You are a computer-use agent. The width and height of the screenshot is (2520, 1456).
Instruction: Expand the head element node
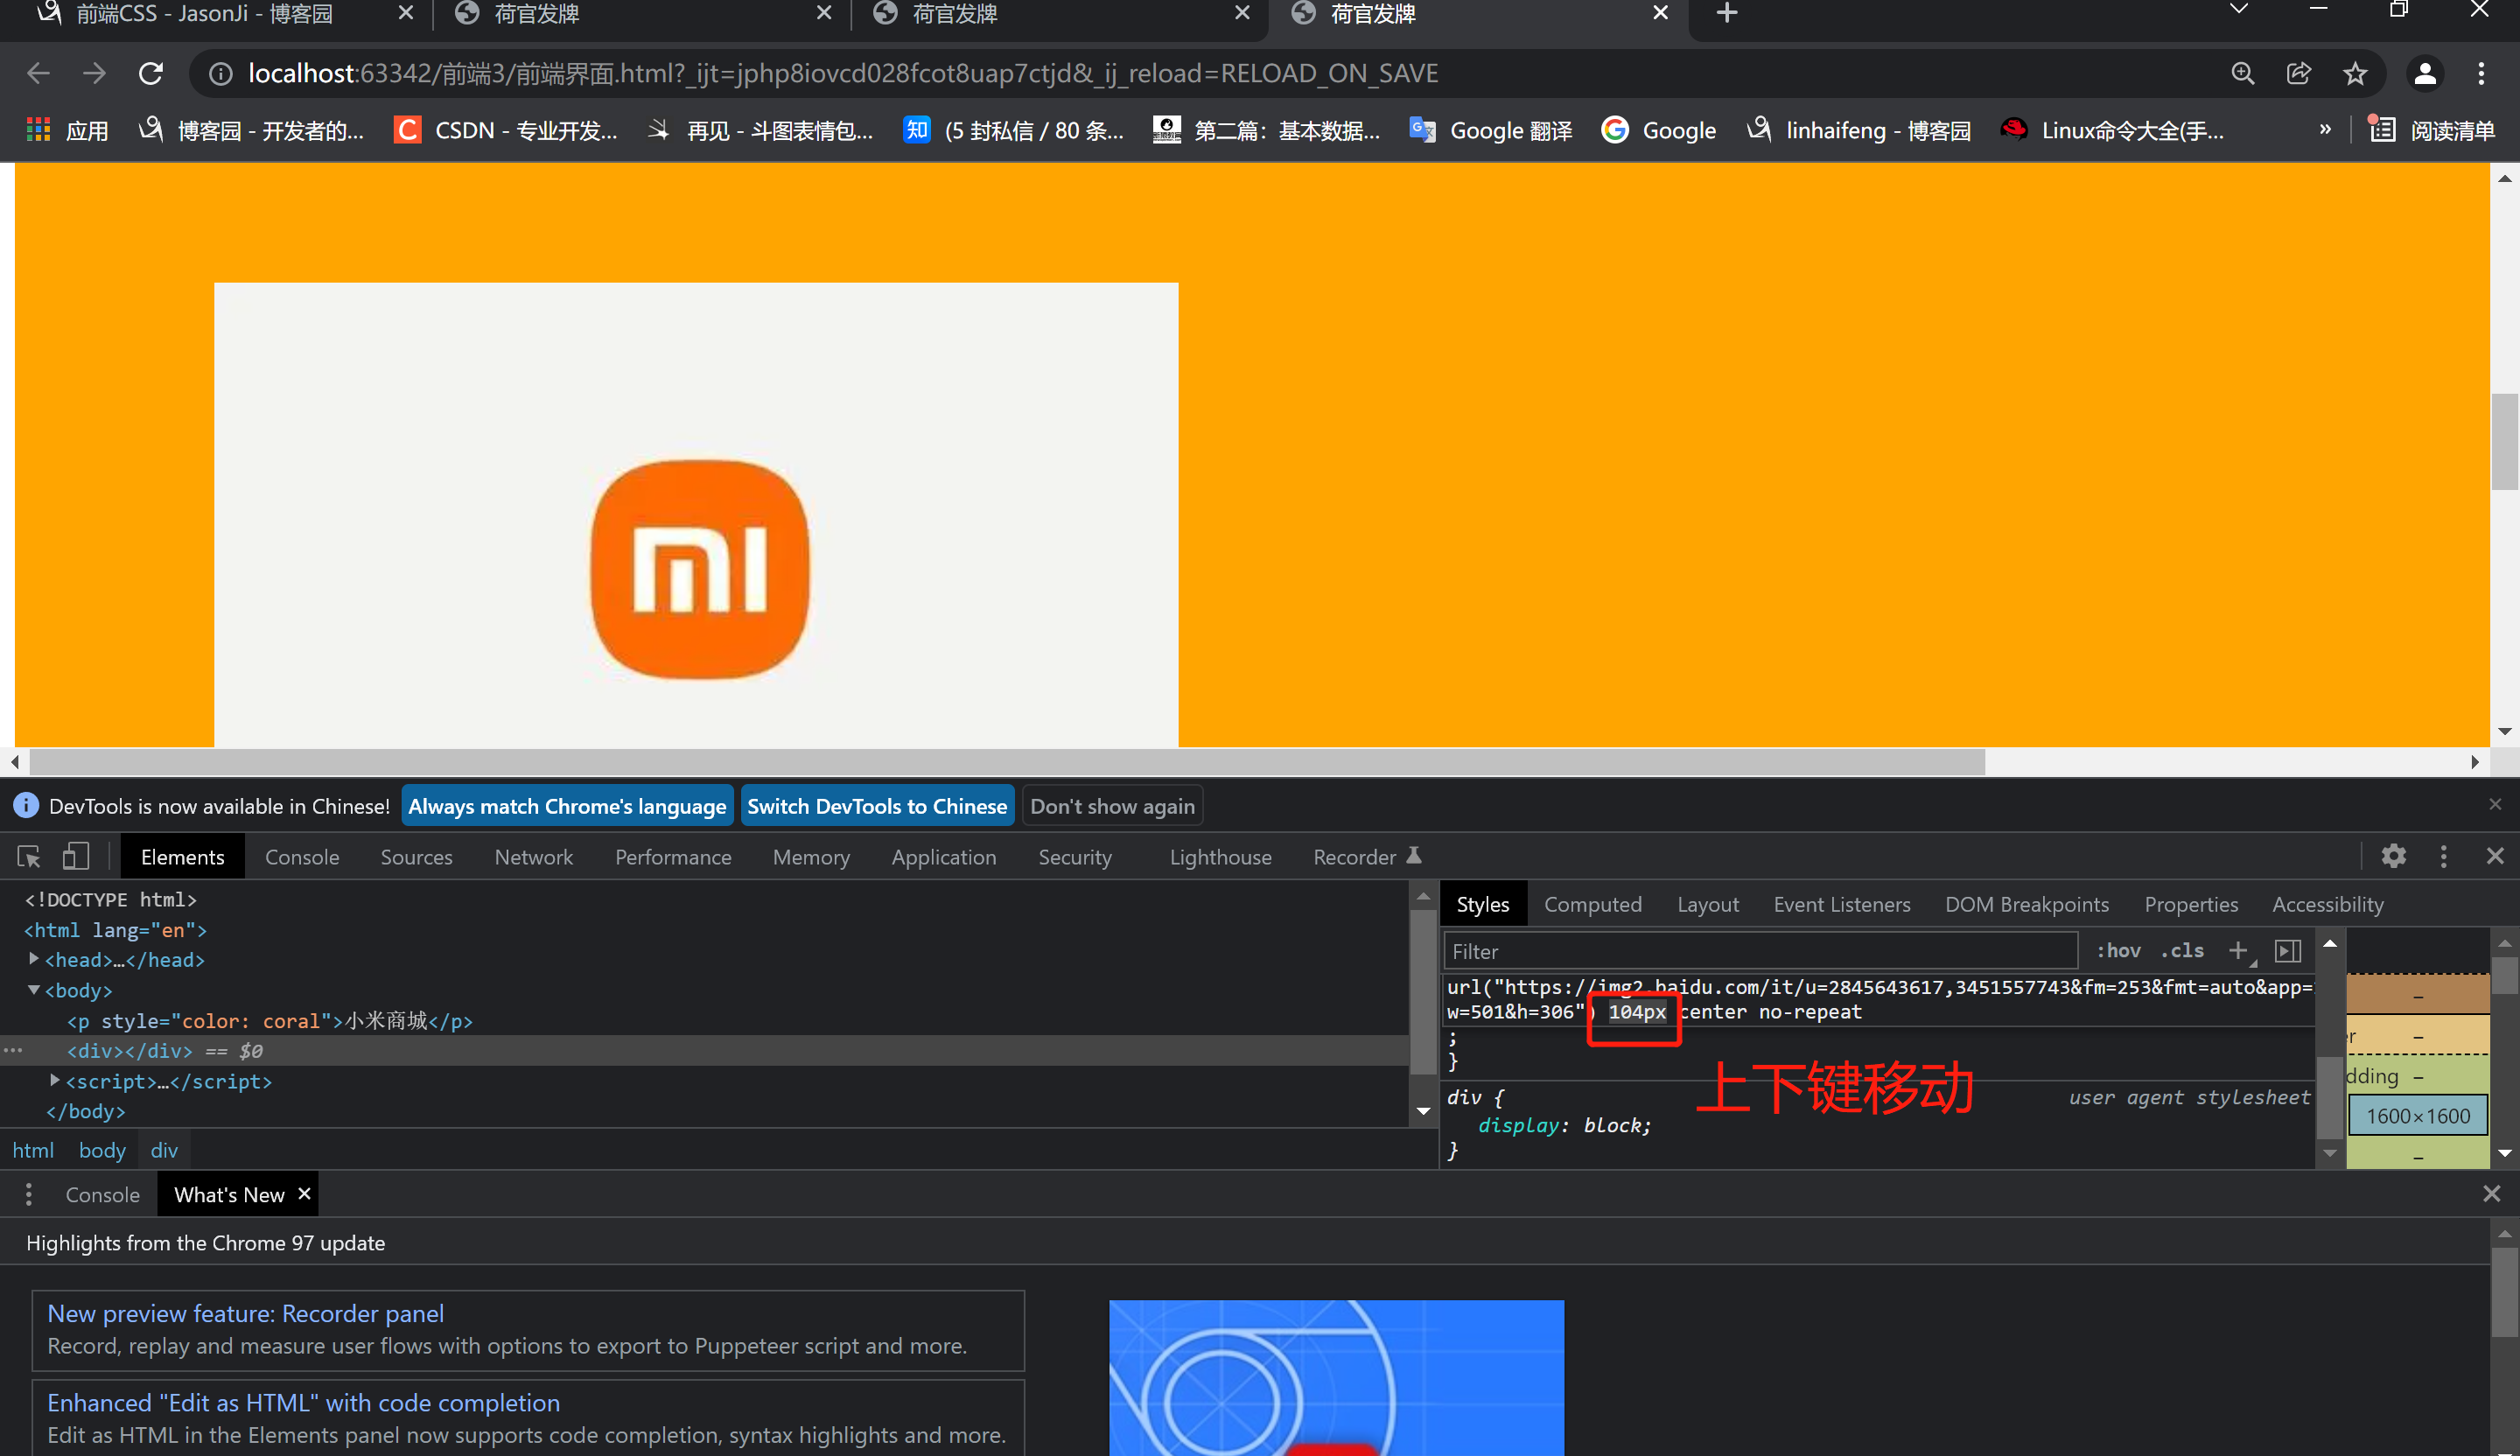[x=34, y=959]
